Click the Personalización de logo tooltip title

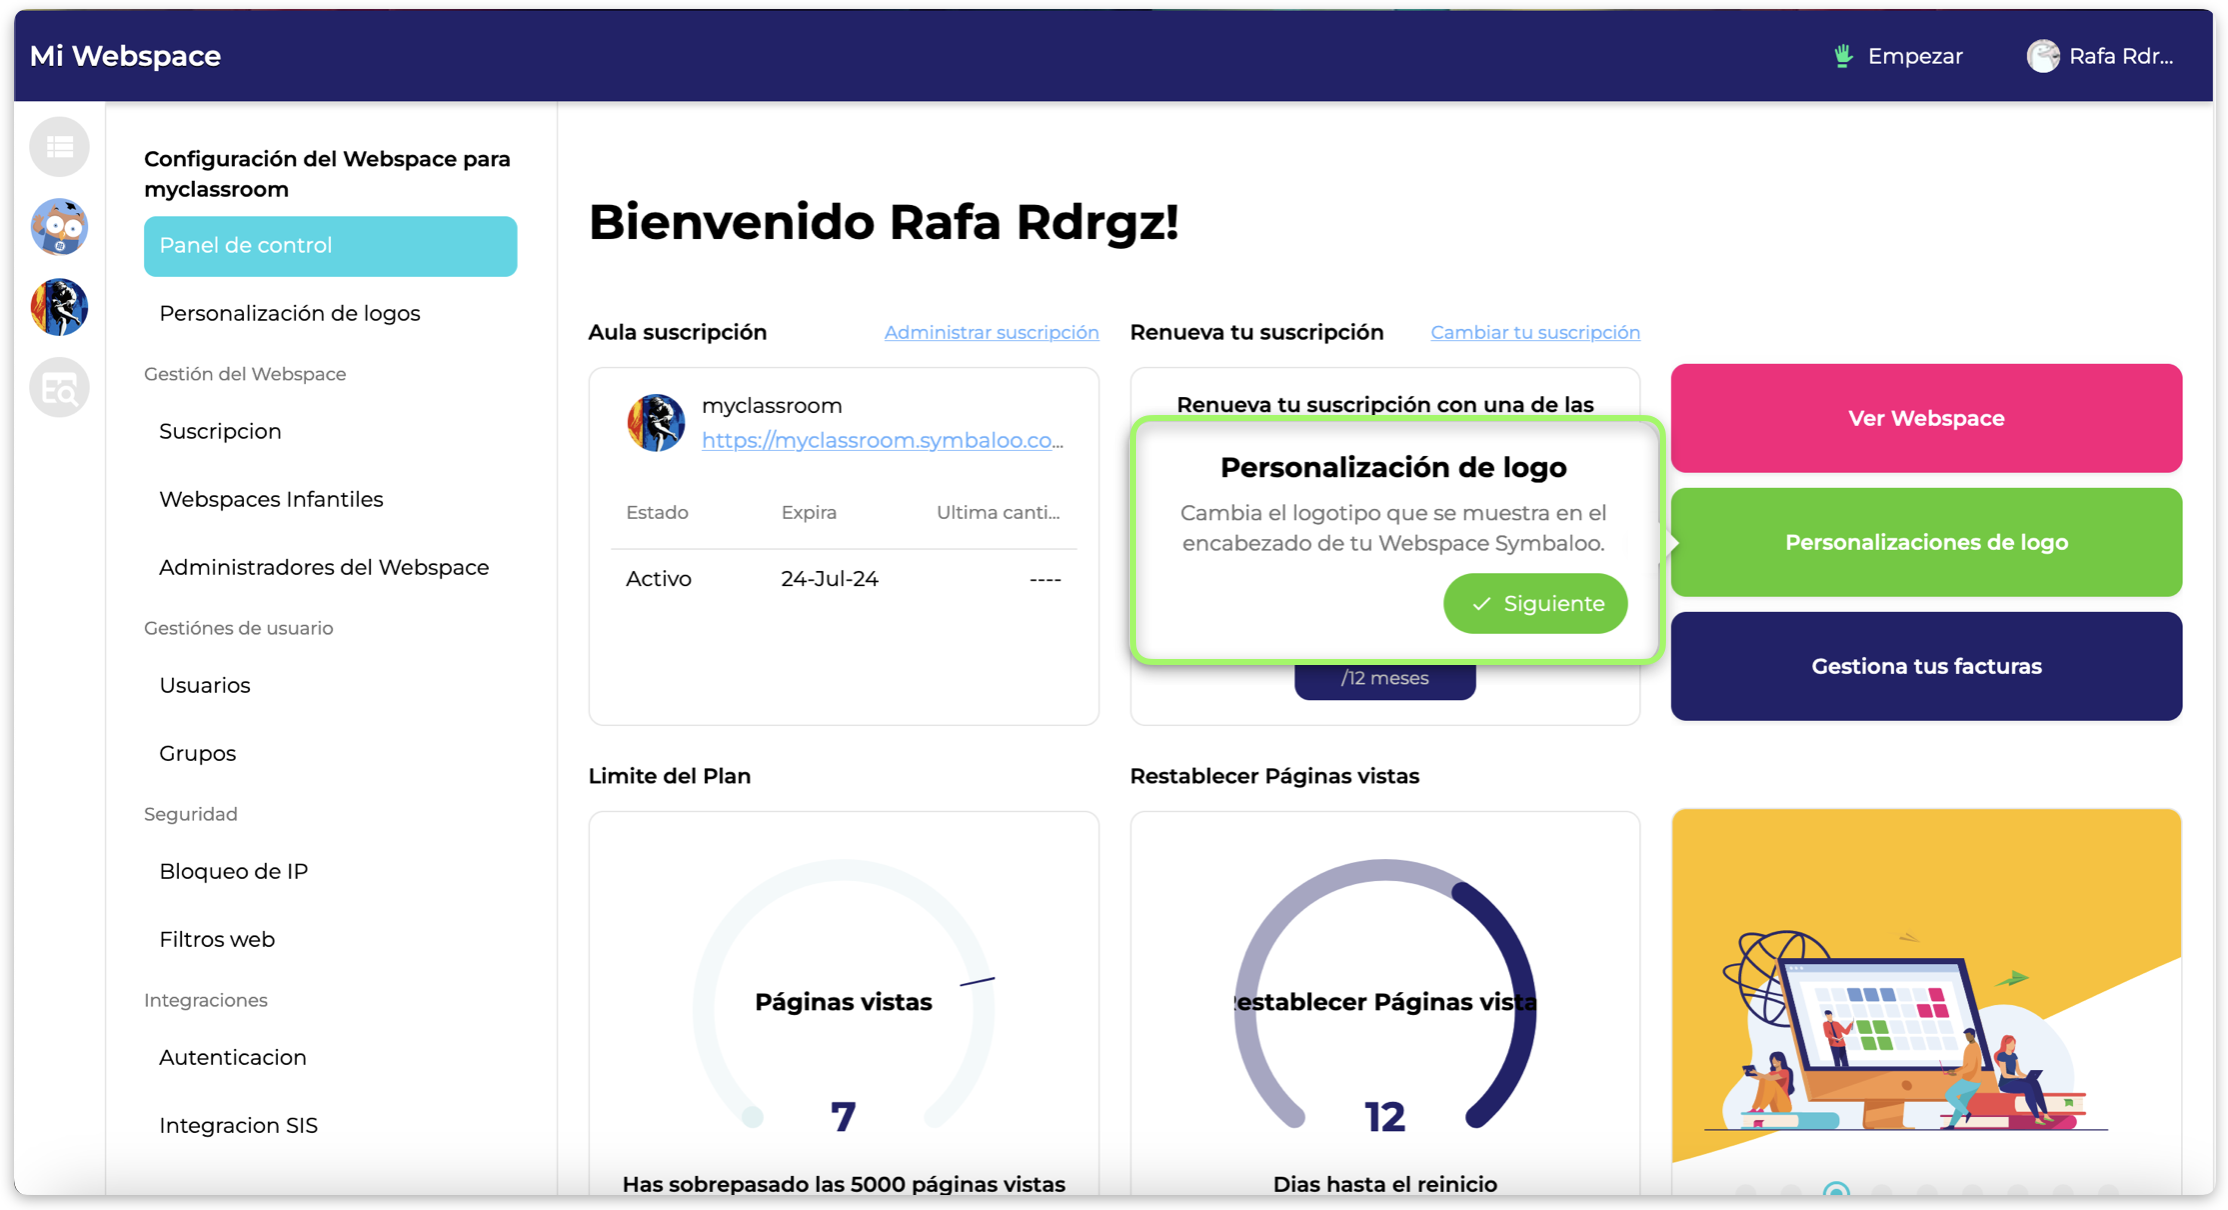coord(1392,467)
